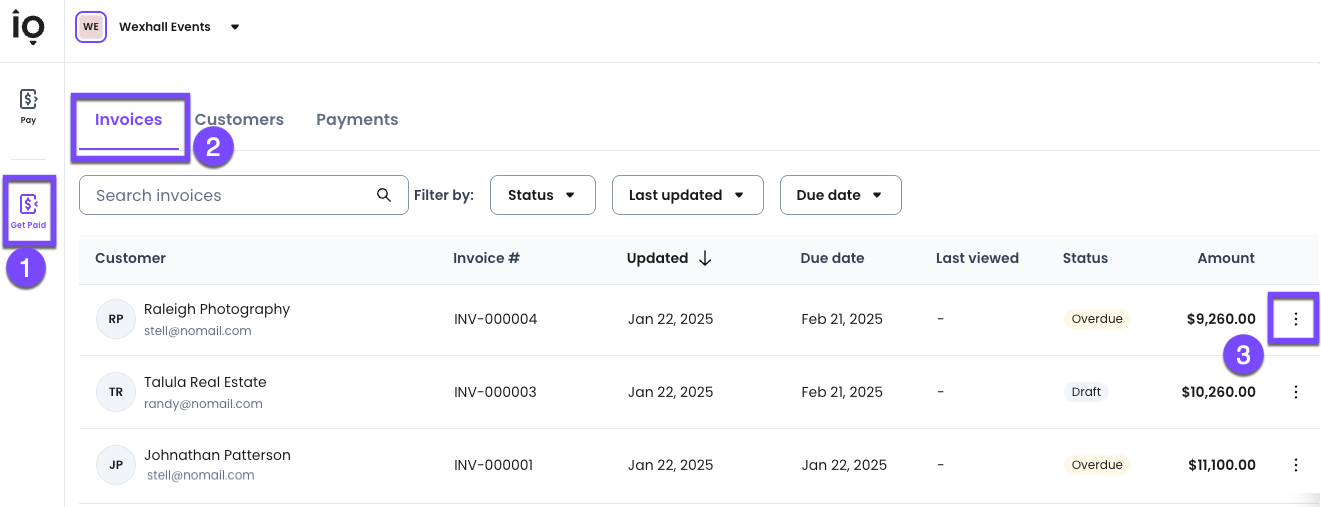This screenshot has height=507, width=1321.
Task: Open more options for Talula Real Estate invoice
Action: [1296, 392]
